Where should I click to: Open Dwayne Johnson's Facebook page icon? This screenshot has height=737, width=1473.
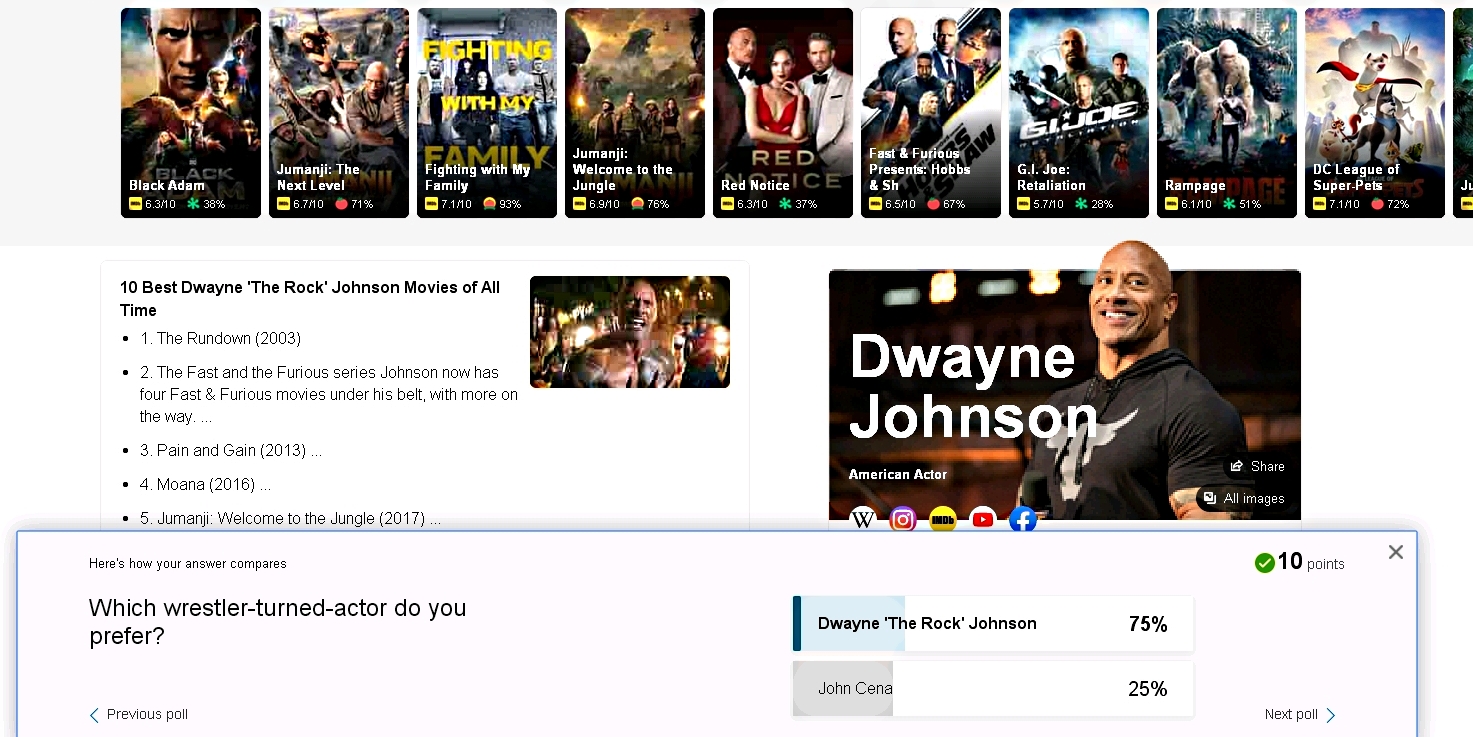[1023, 520]
